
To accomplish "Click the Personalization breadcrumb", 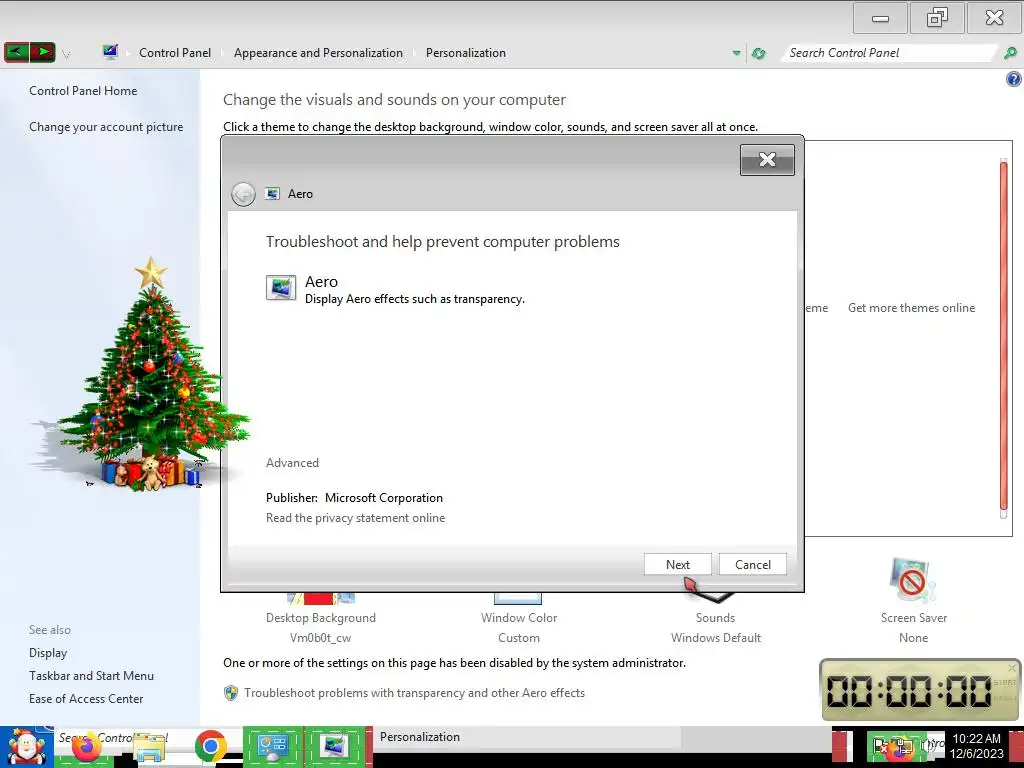I will (x=466, y=53).
